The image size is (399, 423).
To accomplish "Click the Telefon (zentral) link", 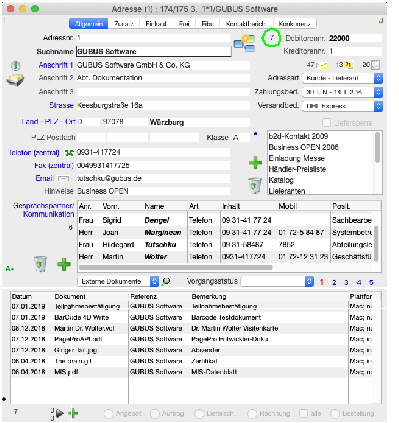I will 34,153.
